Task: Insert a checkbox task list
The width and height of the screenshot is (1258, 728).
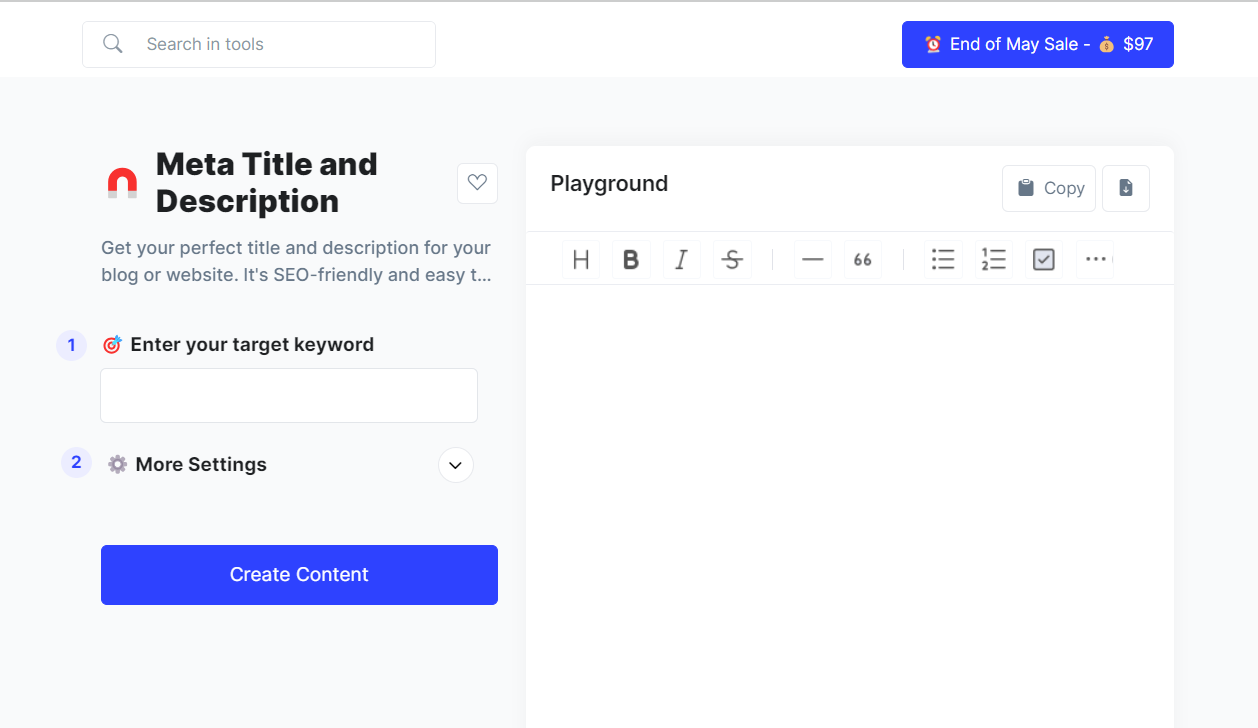Action: [1043, 260]
